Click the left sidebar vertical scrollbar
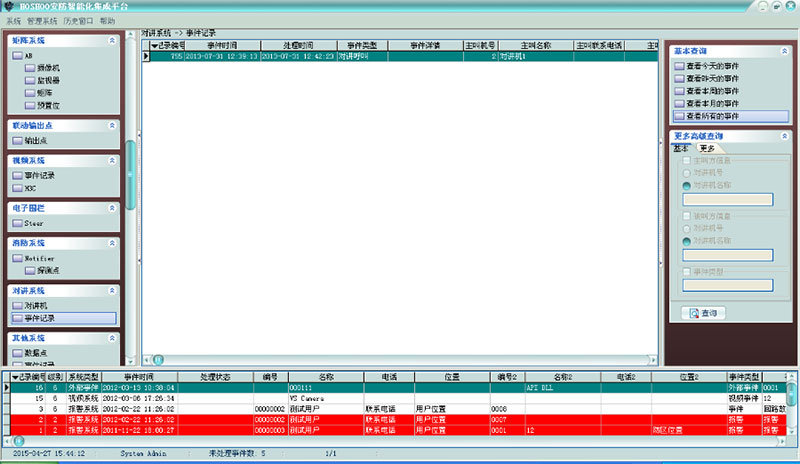The height and width of the screenshot is (464, 800). 129,180
